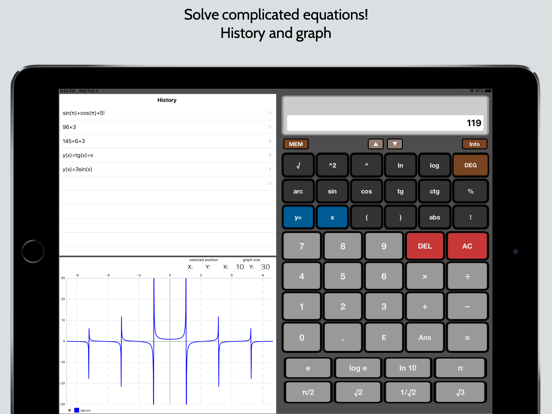
Task: Tap the digit 2 key
Action: click(x=343, y=307)
